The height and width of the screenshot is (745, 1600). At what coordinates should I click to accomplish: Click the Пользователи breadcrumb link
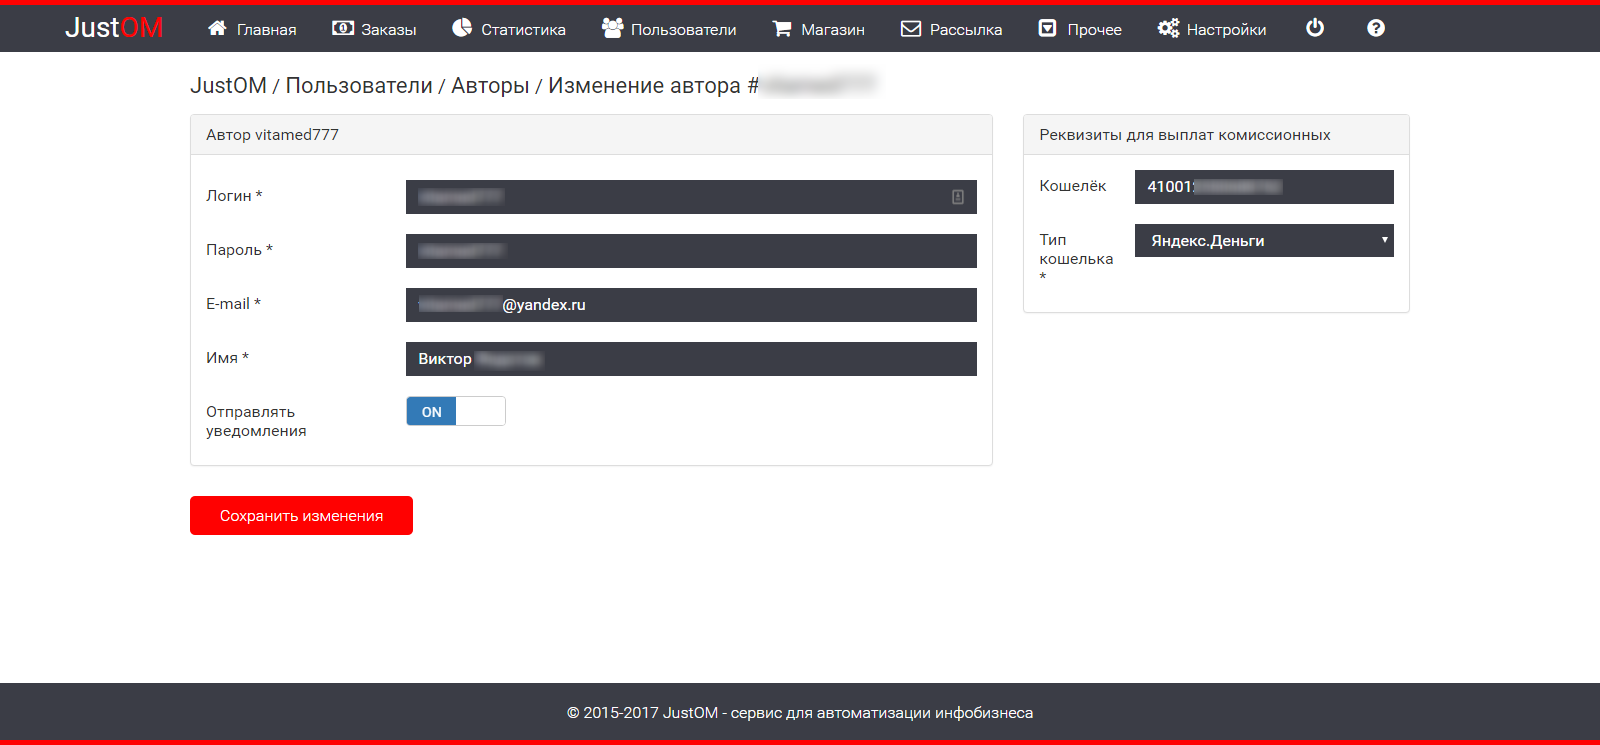[359, 86]
